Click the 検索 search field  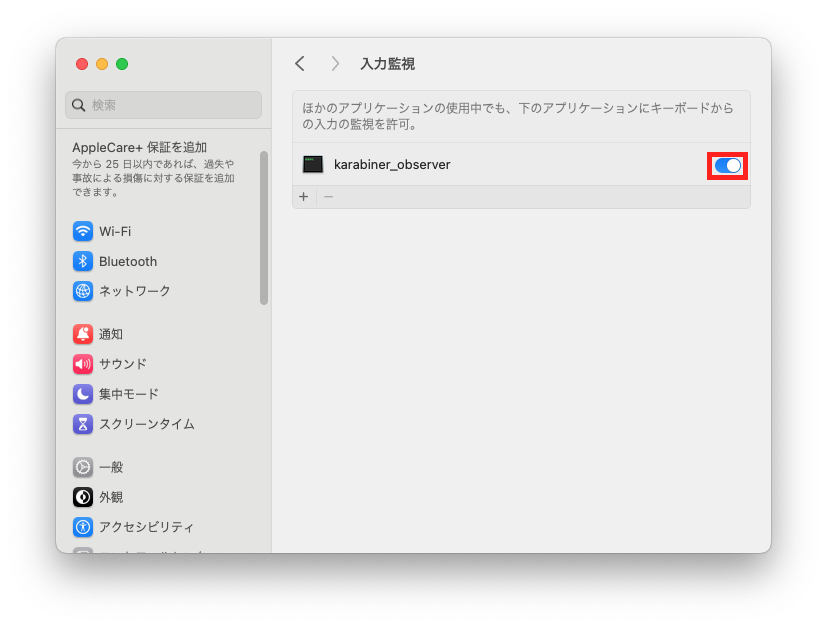(164, 105)
